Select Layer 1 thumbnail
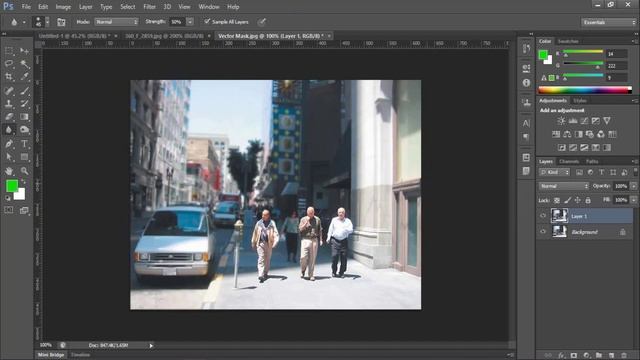 pos(559,216)
